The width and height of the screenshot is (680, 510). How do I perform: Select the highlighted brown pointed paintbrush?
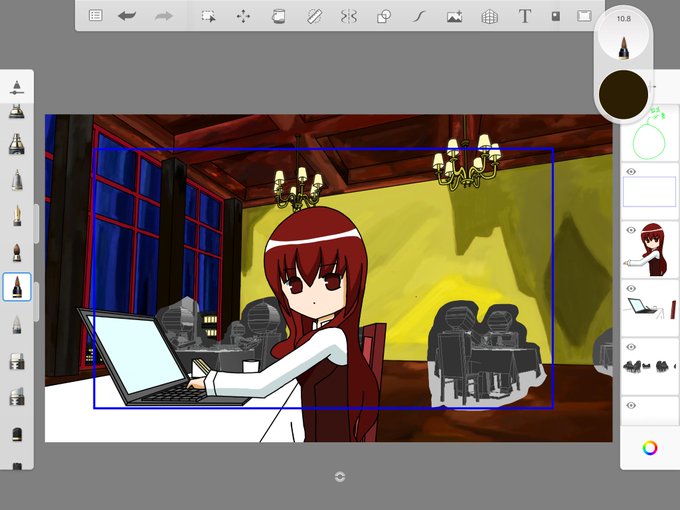point(17,287)
